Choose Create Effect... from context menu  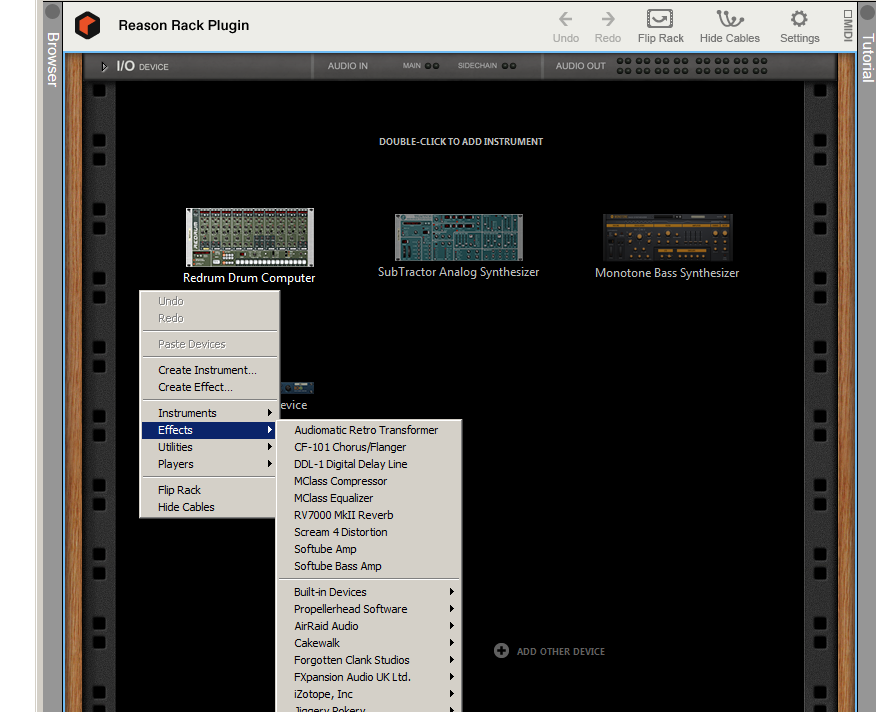coord(210,387)
